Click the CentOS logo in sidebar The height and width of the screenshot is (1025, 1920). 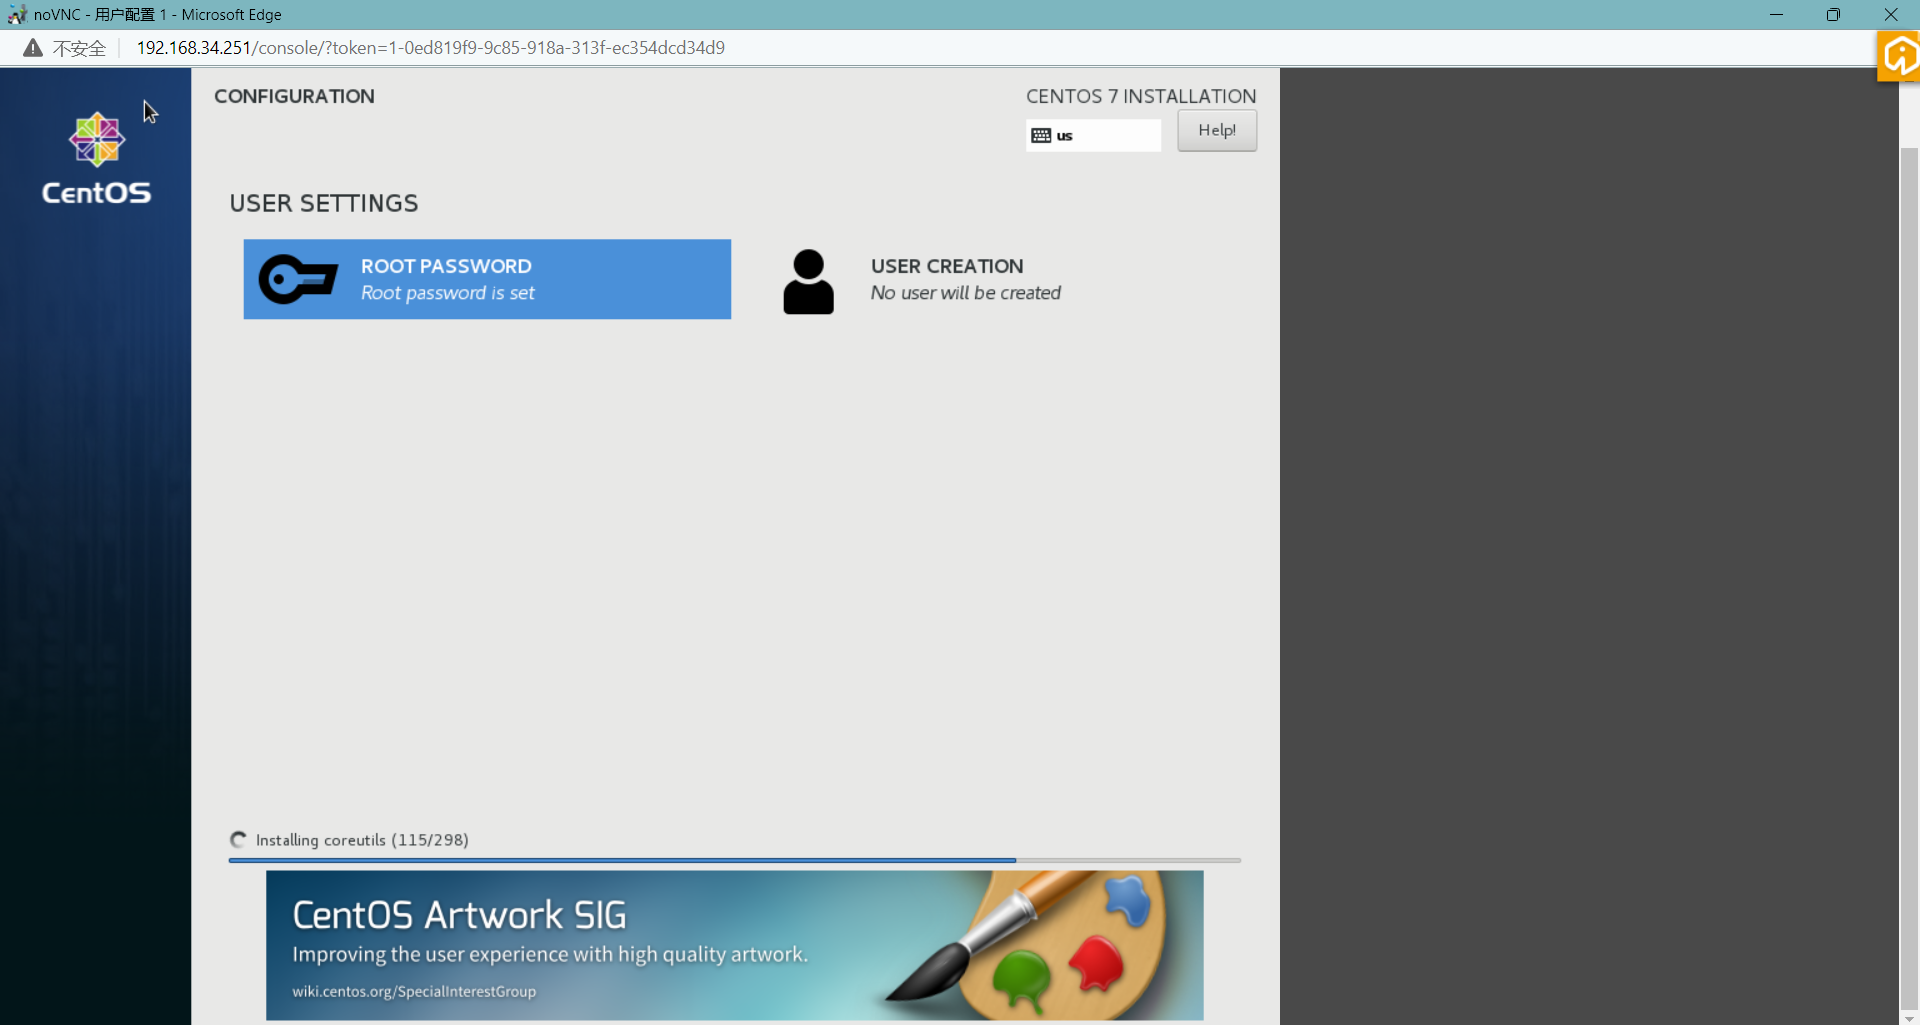tap(97, 158)
